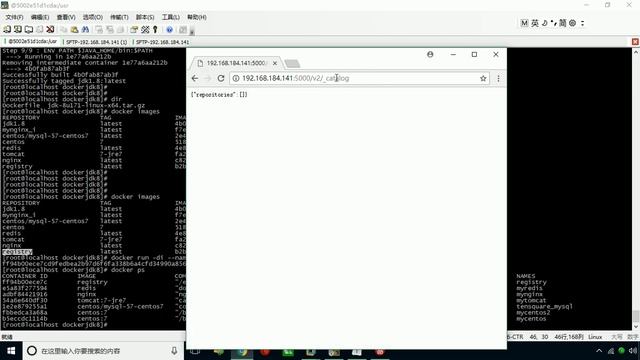Click the status bar 46行,168列 entry
This screenshot has height=360, width=640.
568,337
